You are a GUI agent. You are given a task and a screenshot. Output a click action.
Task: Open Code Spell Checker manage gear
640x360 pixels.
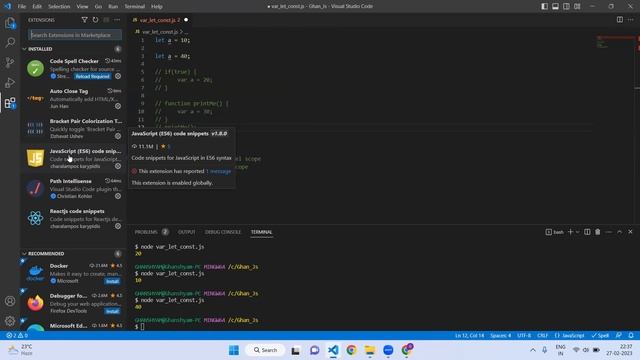click(118, 76)
